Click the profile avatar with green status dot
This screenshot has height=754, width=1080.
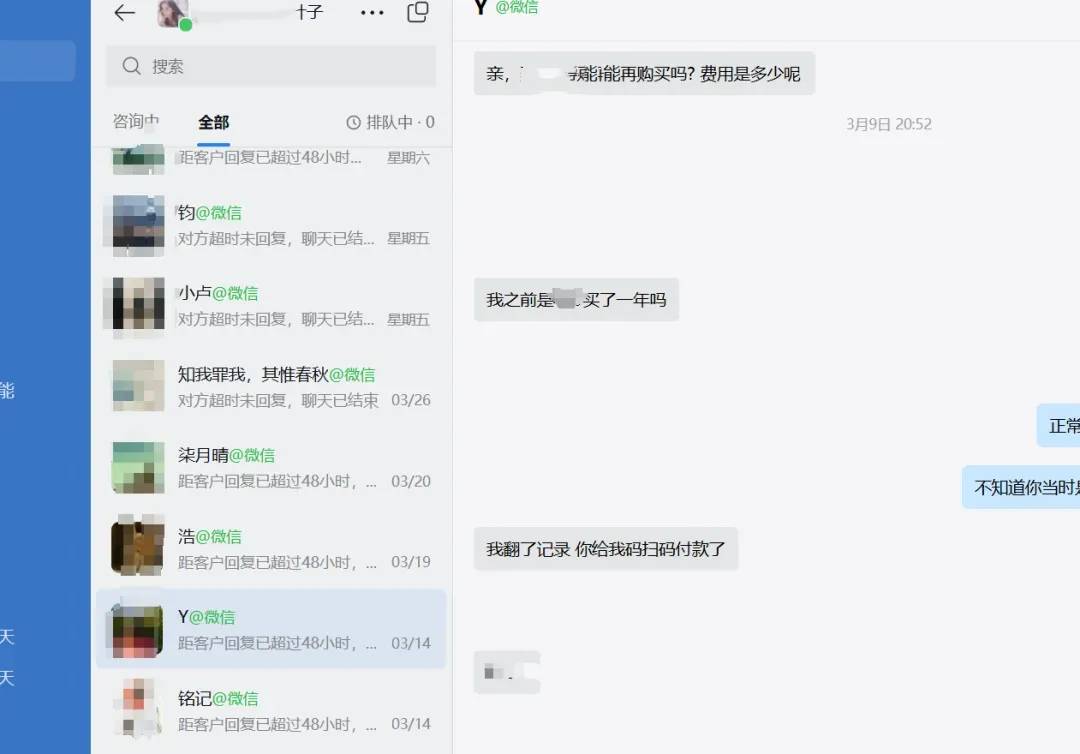click(174, 14)
